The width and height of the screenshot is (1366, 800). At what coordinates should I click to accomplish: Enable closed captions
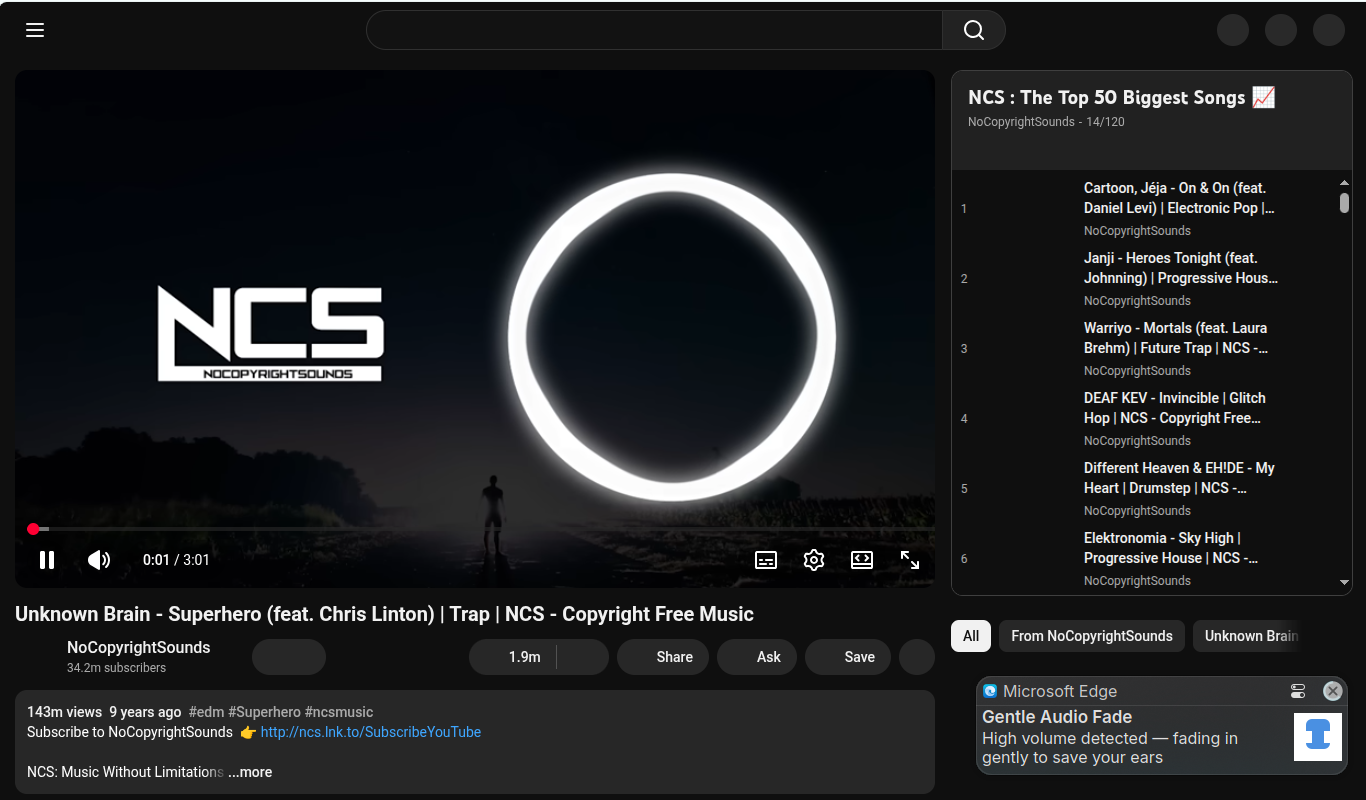pos(765,560)
